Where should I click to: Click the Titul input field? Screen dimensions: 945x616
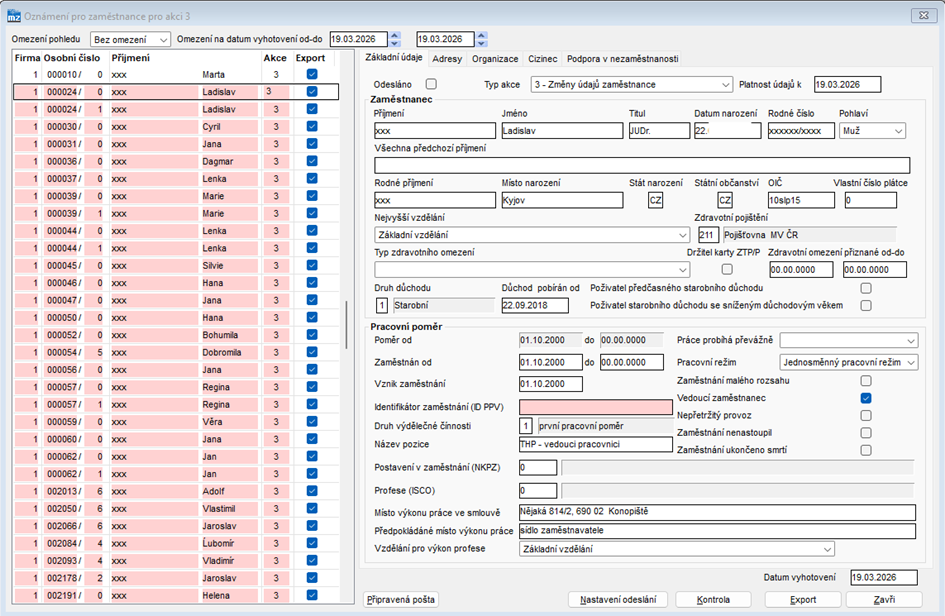(x=659, y=131)
